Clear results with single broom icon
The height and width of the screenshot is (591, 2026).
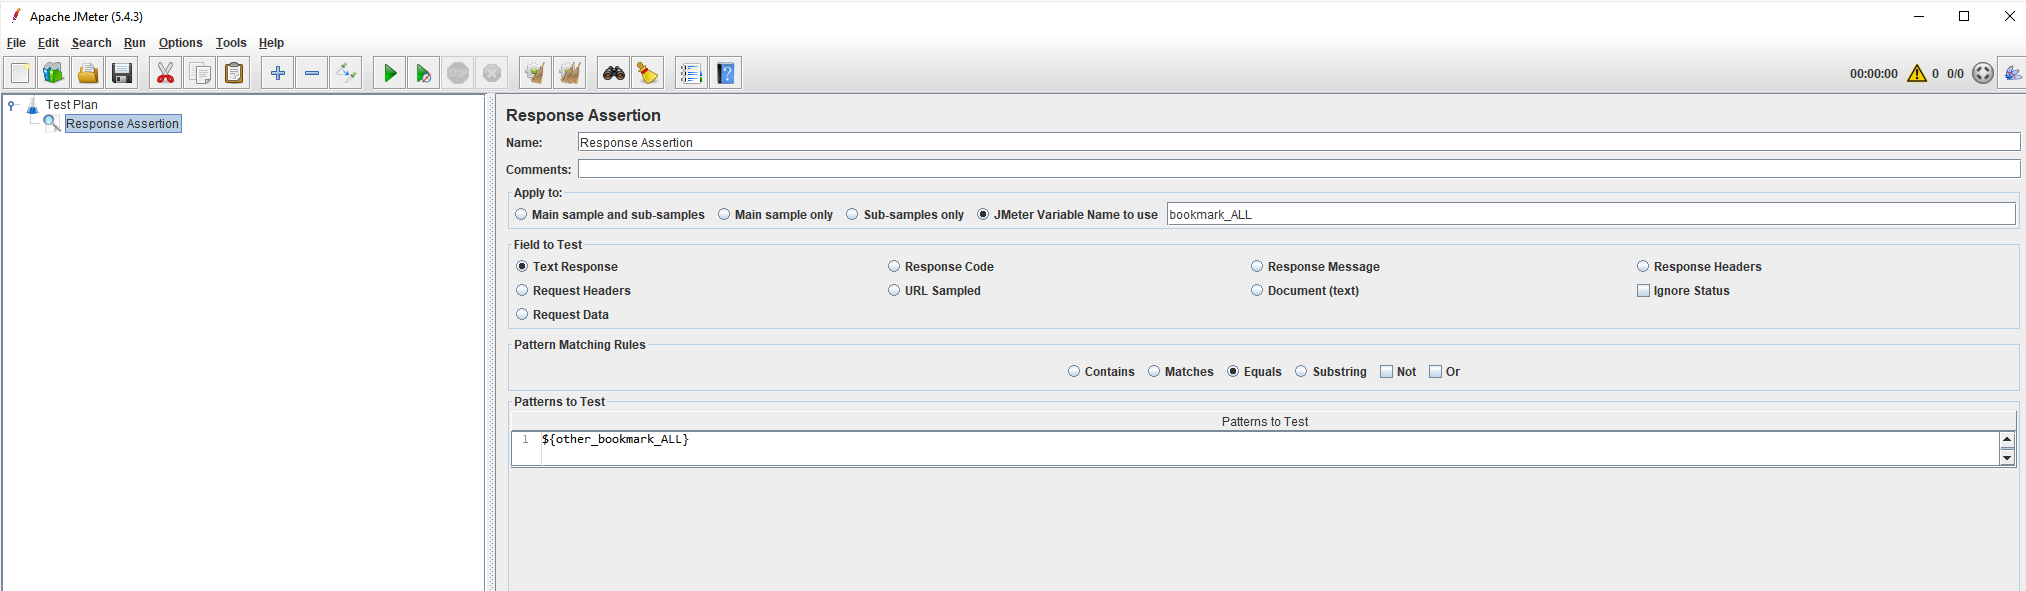tap(536, 73)
